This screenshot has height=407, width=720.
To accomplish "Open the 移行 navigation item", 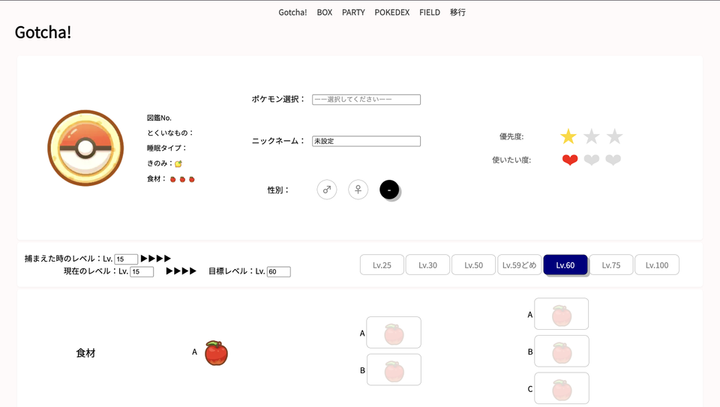I will 457,12.
